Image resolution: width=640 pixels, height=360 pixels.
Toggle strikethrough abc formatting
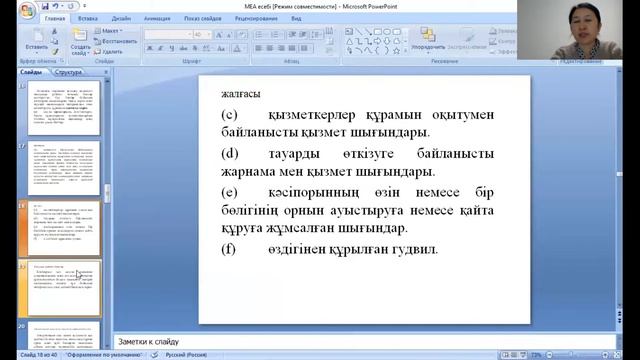click(x=184, y=49)
